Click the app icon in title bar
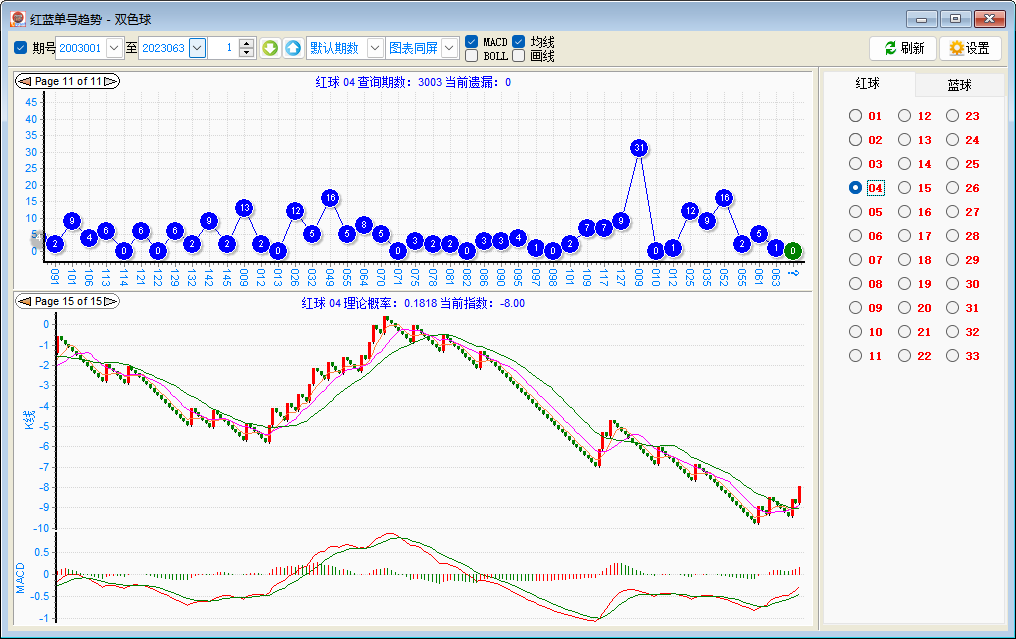This screenshot has height=639, width=1016. point(18,19)
